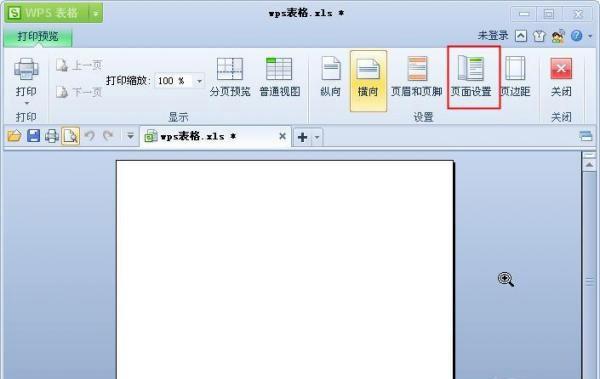
Task: Redo with the curved right arrow icon
Action: point(108,136)
